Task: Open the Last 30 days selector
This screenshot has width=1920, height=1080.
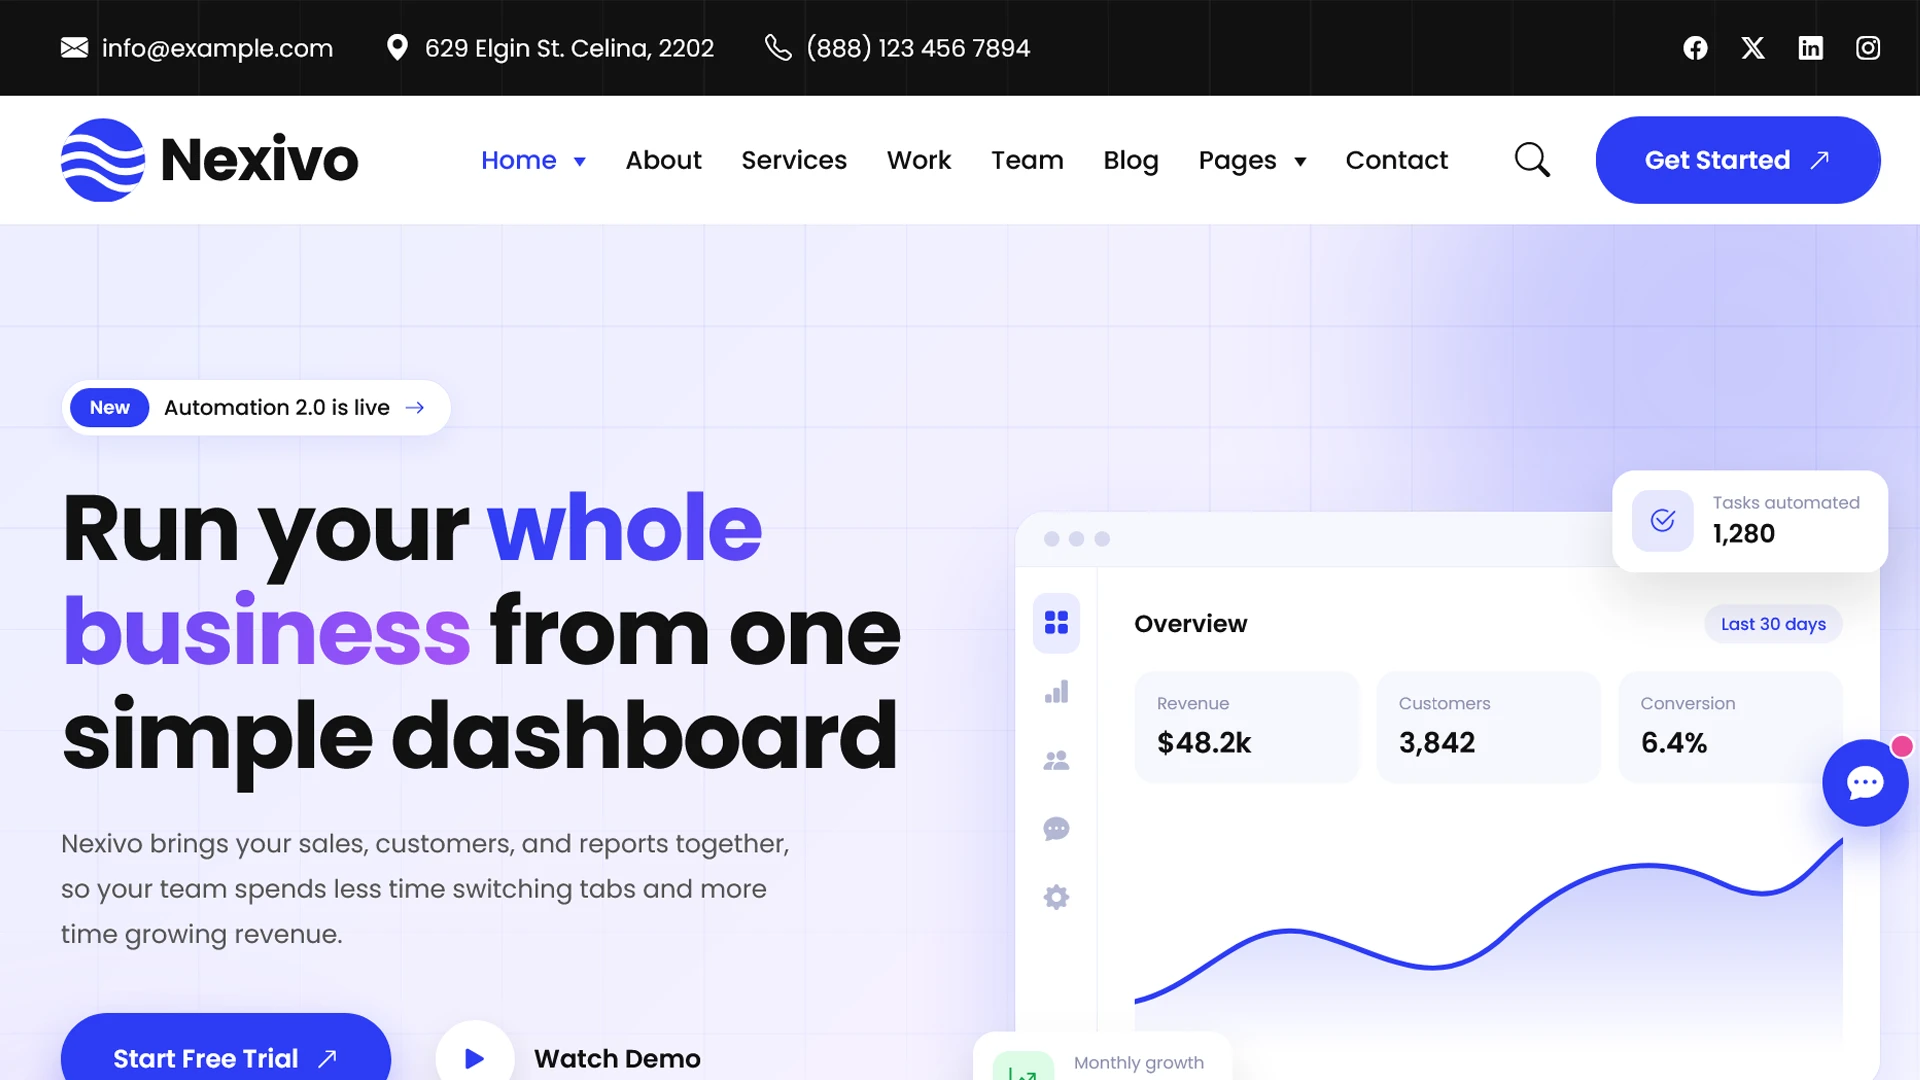Action: (x=1773, y=624)
